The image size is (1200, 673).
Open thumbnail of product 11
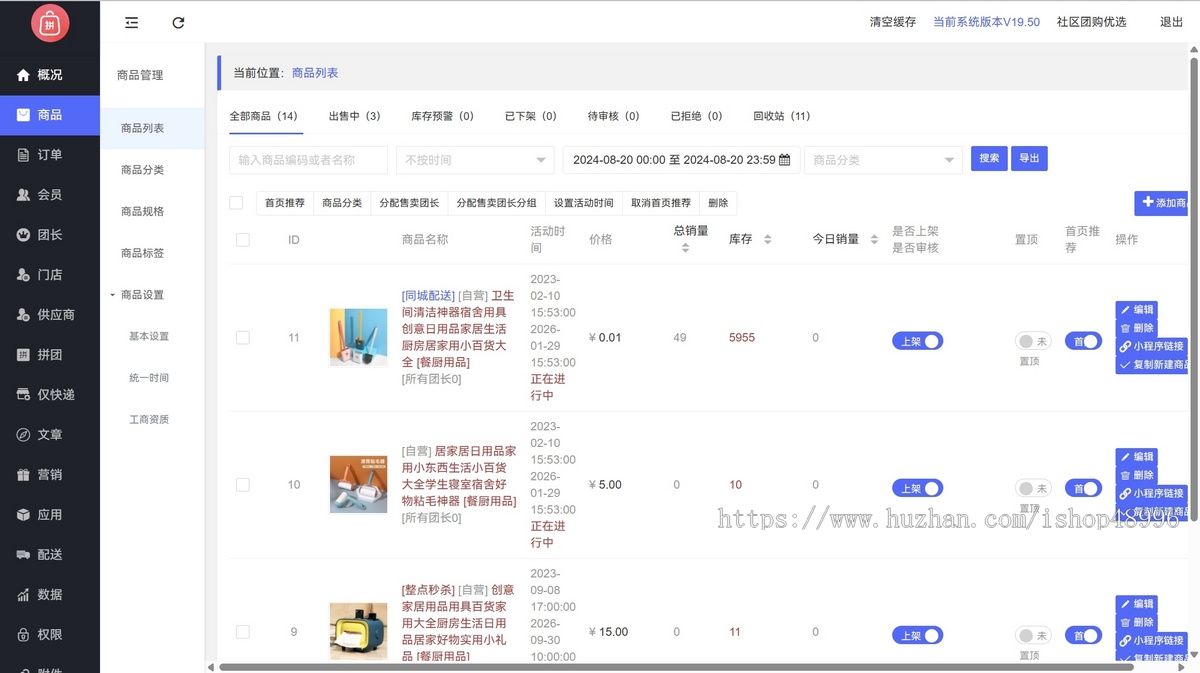tap(358, 337)
